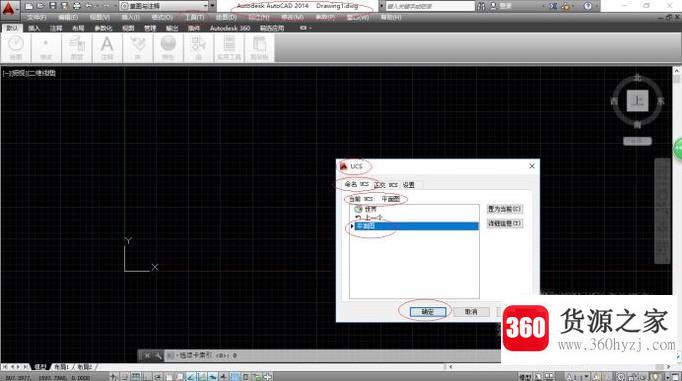
Task: Expand the 修改 ribbon panel icon
Action: 46,48
